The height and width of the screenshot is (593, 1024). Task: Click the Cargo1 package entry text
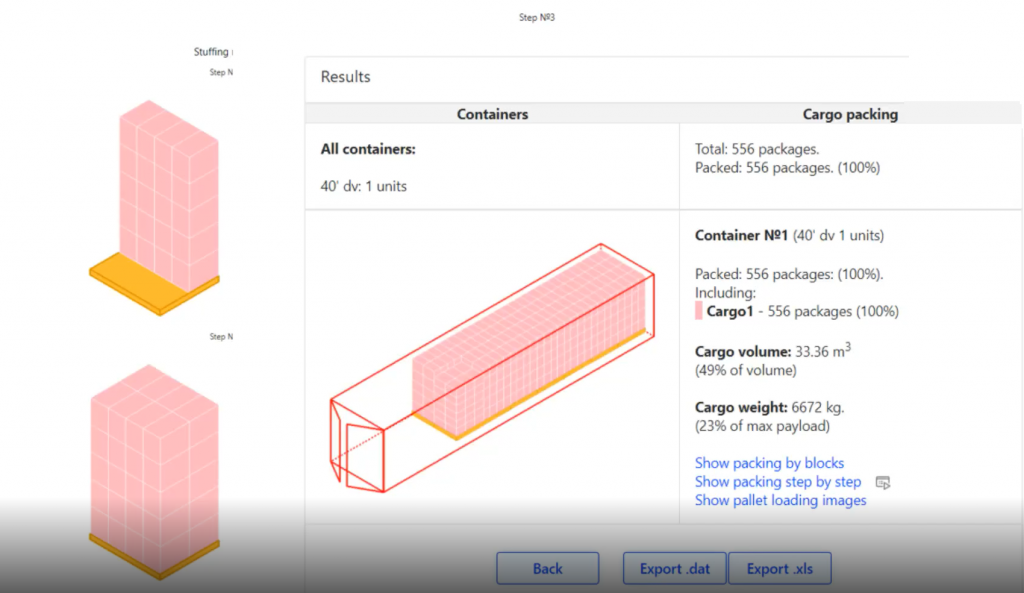pyautogui.click(x=802, y=311)
